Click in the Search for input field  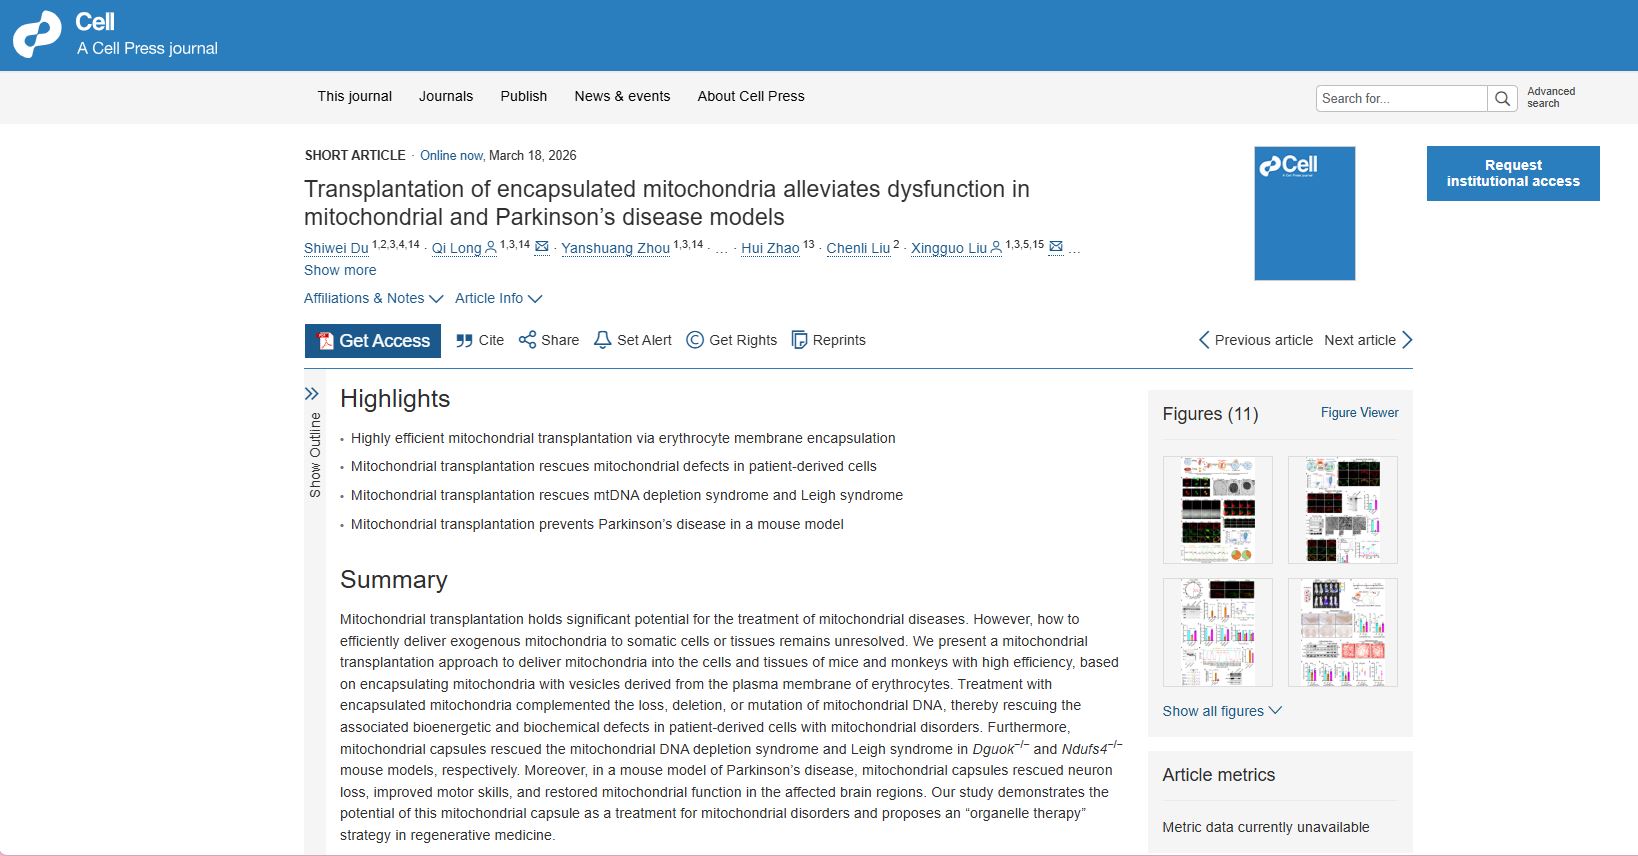point(1400,98)
